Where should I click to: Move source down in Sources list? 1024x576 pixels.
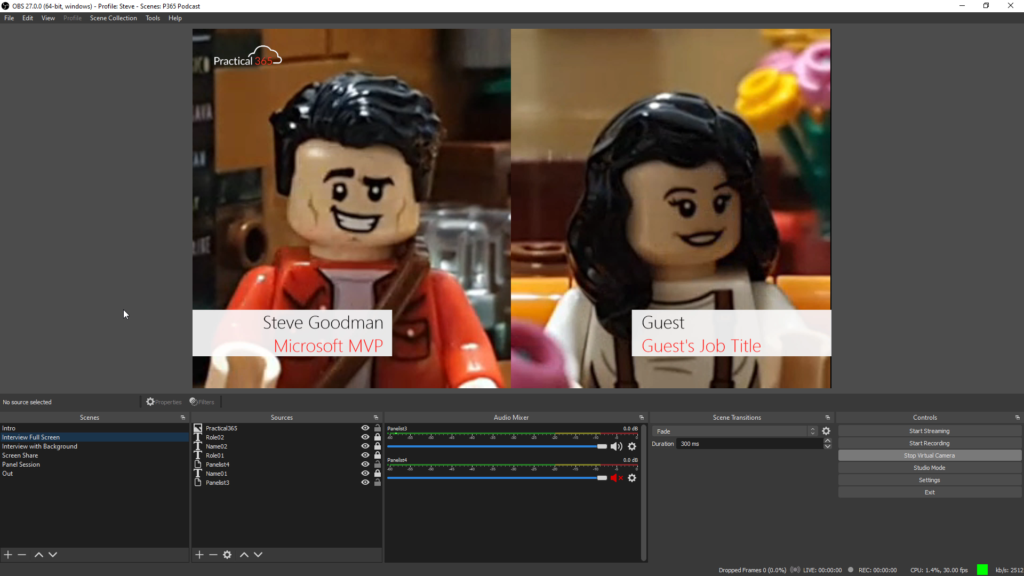pyautogui.click(x=259, y=554)
